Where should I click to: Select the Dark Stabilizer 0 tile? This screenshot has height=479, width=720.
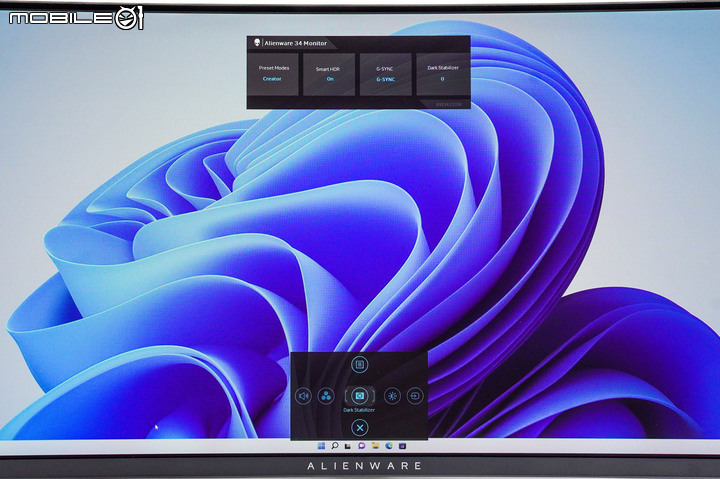[443, 74]
